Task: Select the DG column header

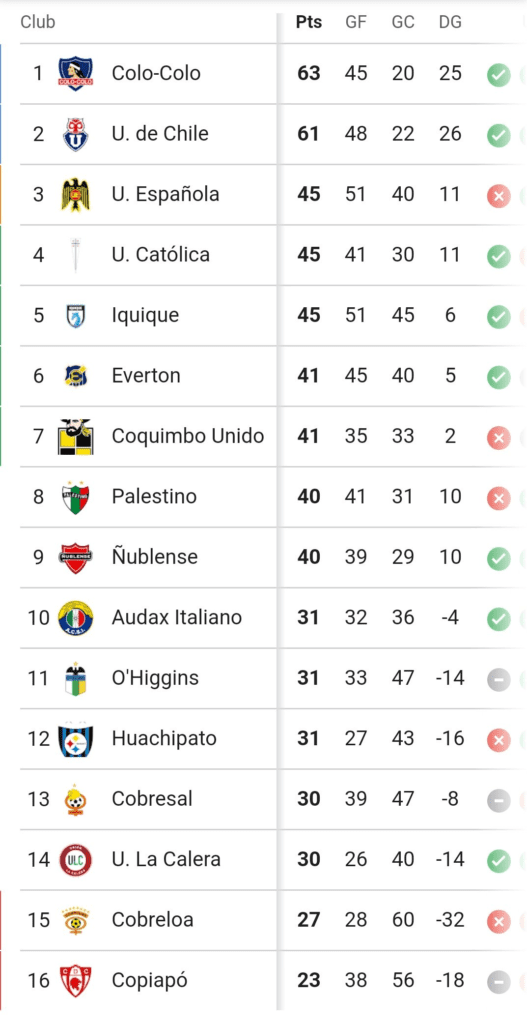Action: (450, 22)
